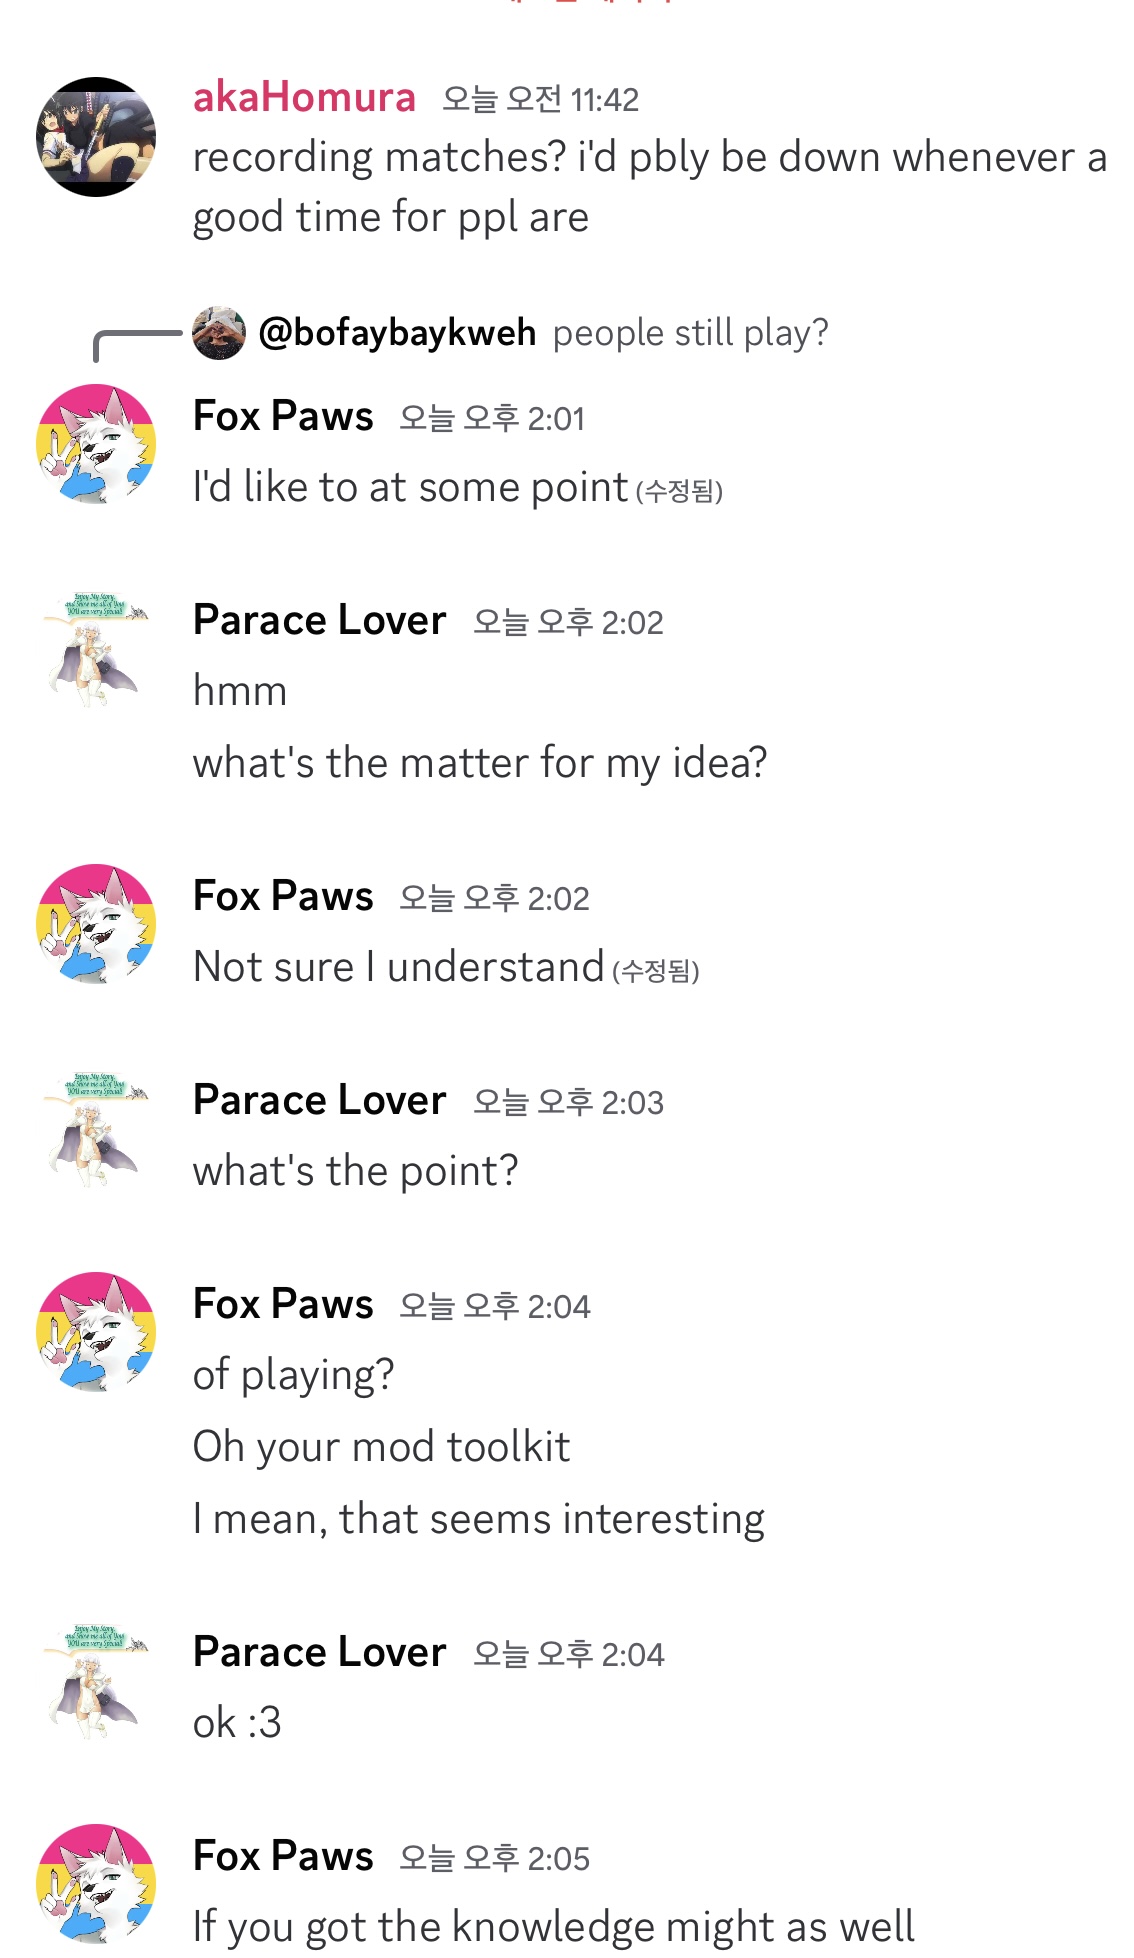The height and width of the screenshot is (1958, 1134).
Task: Tap Fox Paws avatar beside the 2:05 message
Action: (x=96, y=1884)
